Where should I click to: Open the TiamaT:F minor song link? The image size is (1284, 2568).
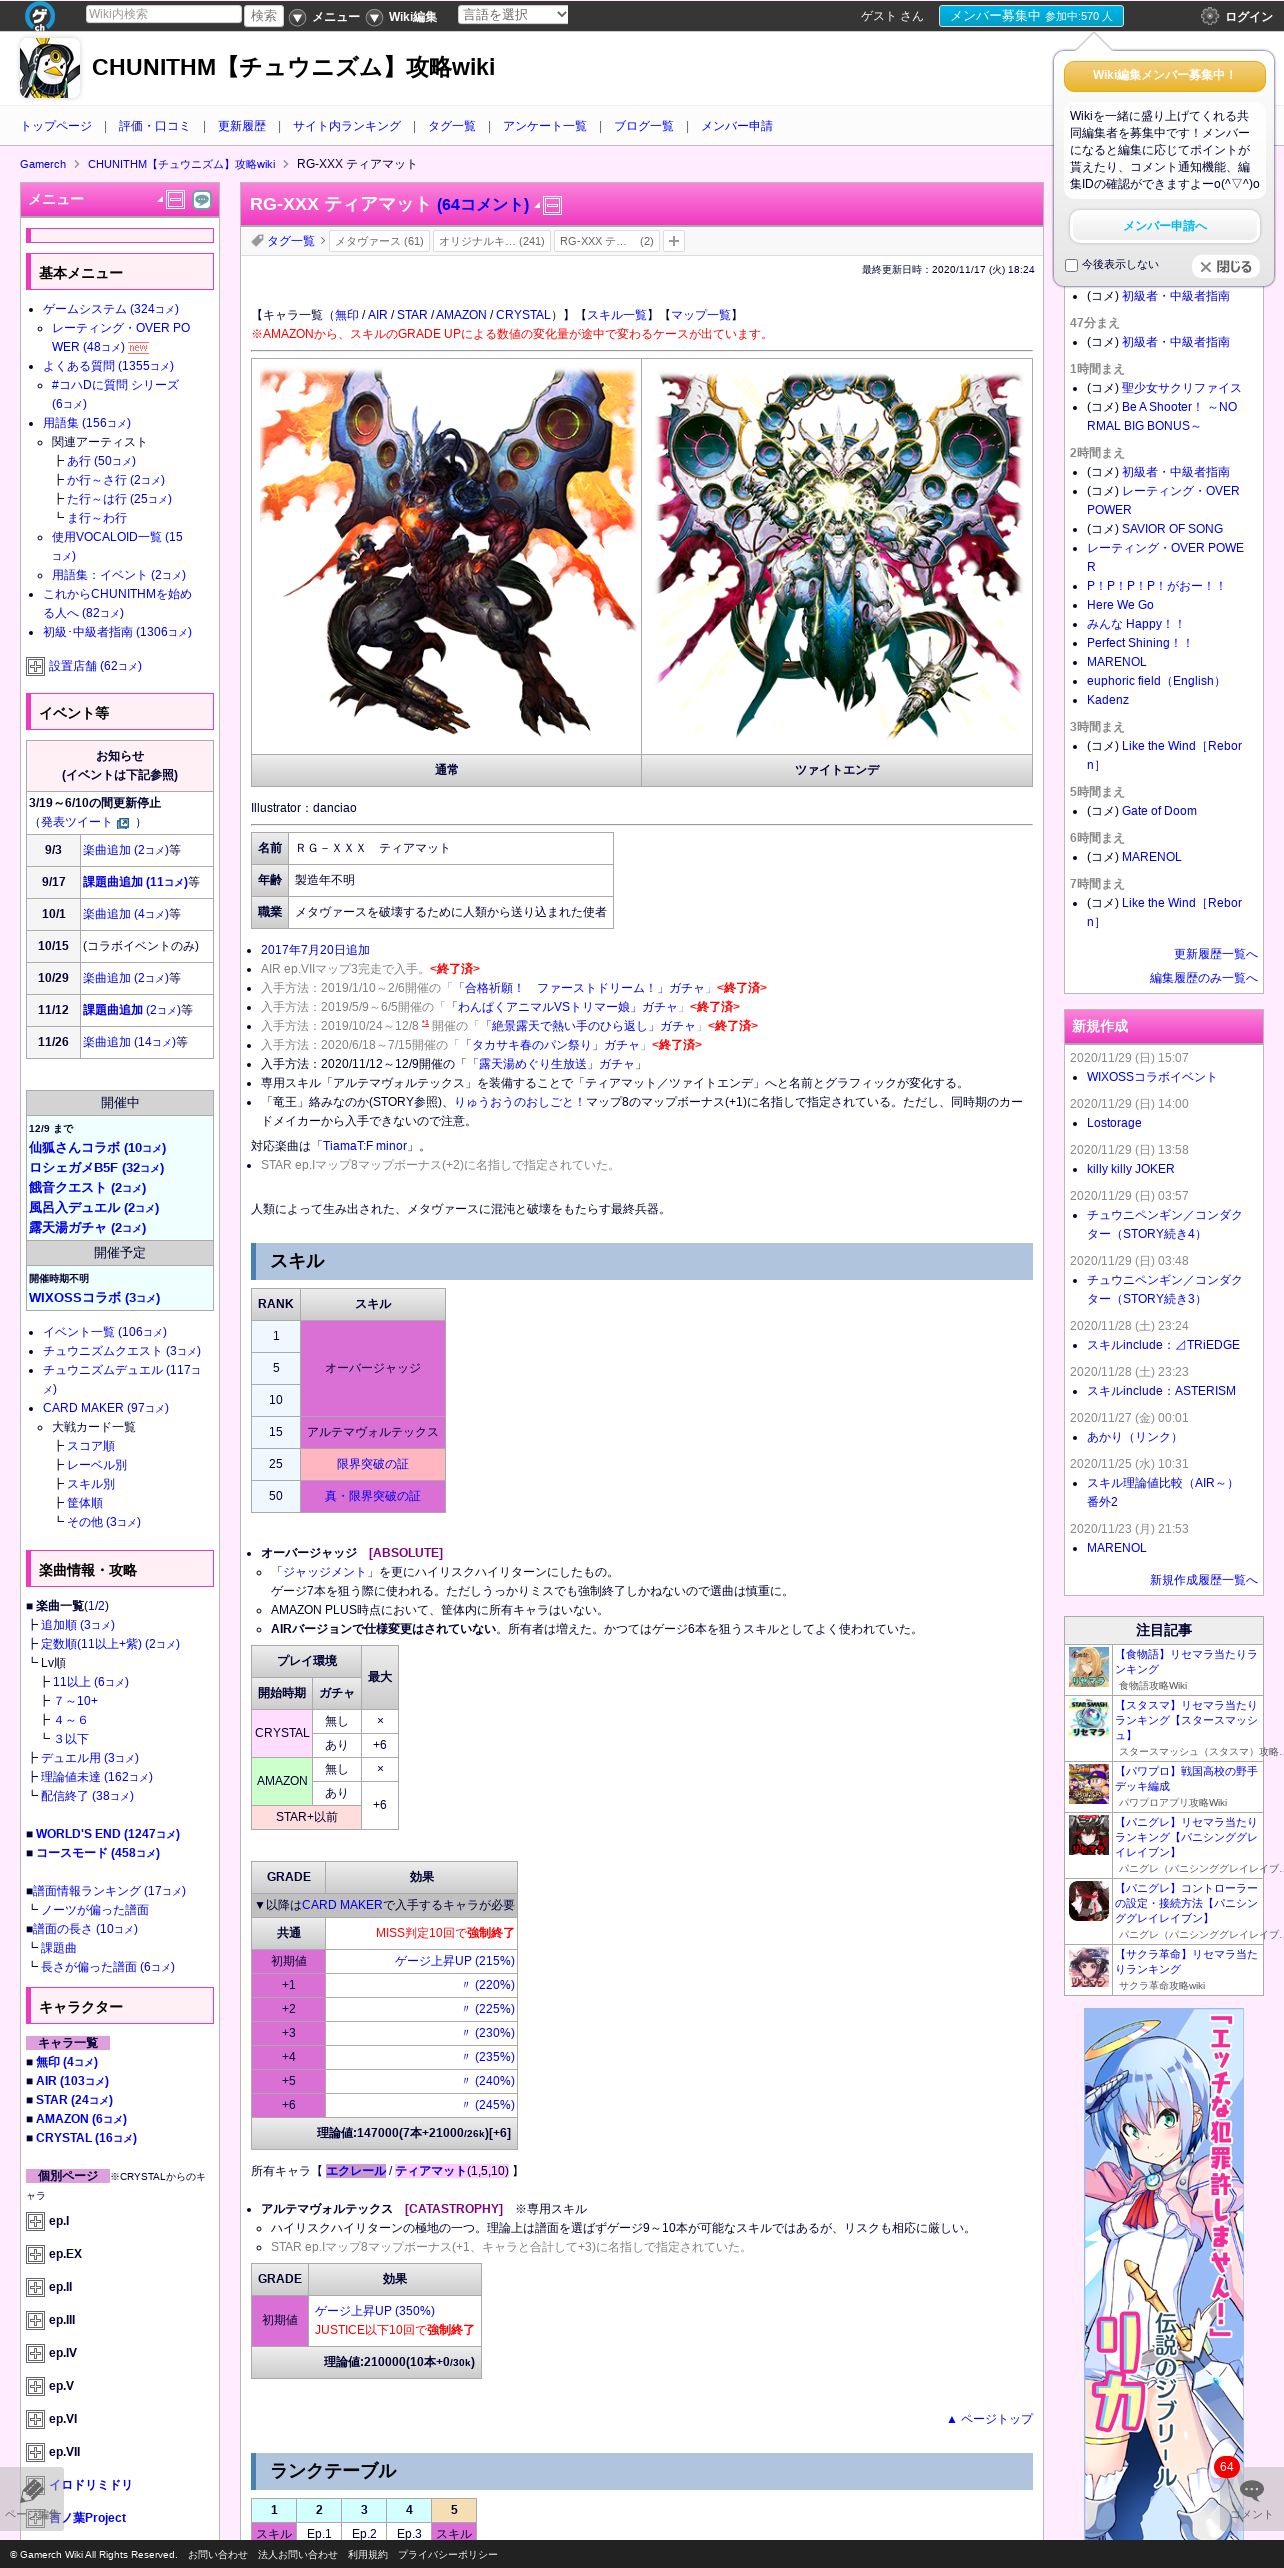tap(365, 1146)
